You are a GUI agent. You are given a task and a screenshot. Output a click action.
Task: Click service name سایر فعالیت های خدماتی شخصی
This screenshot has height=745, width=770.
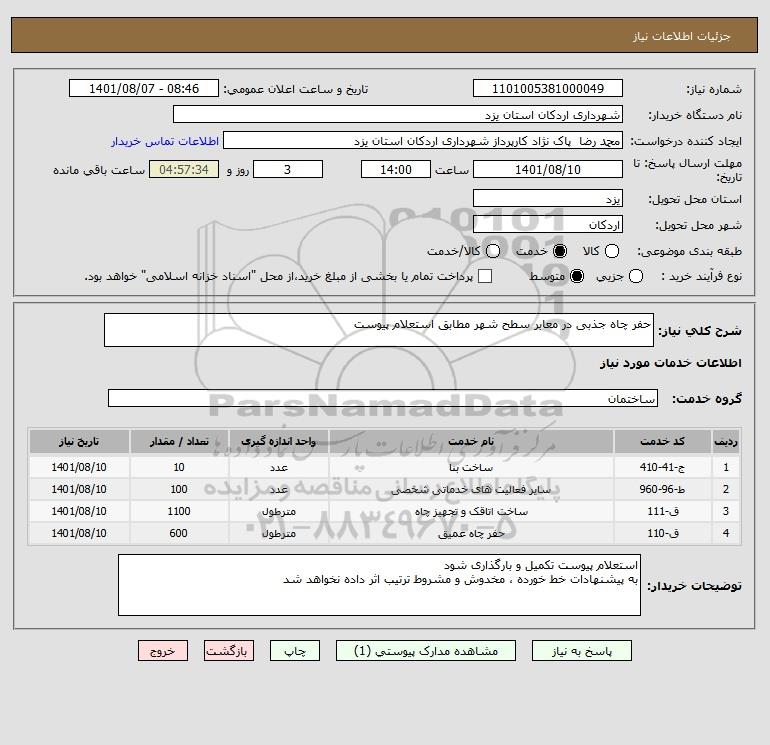[x=471, y=490]
